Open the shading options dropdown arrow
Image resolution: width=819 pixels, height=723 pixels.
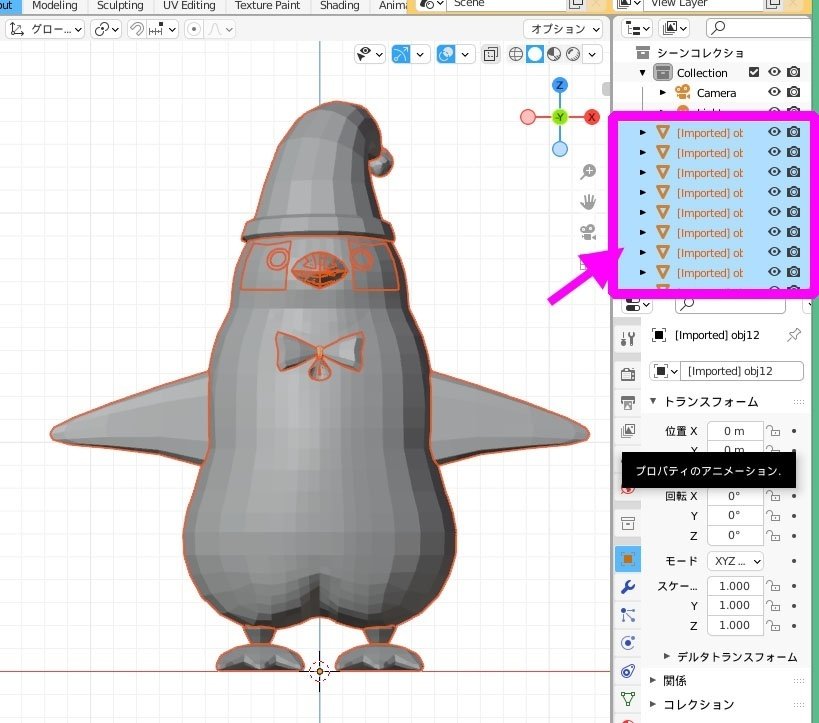point(592,54)
